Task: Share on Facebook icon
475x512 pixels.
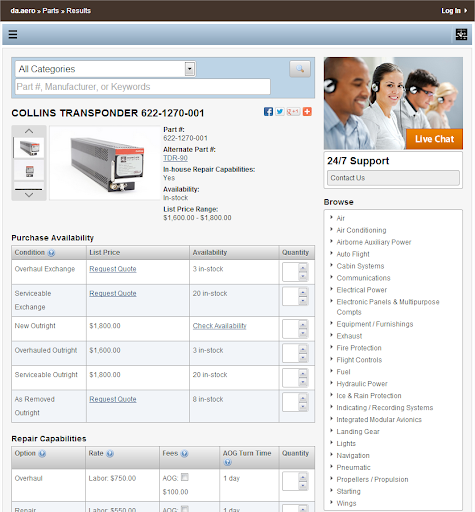Action: click(268, 112)
